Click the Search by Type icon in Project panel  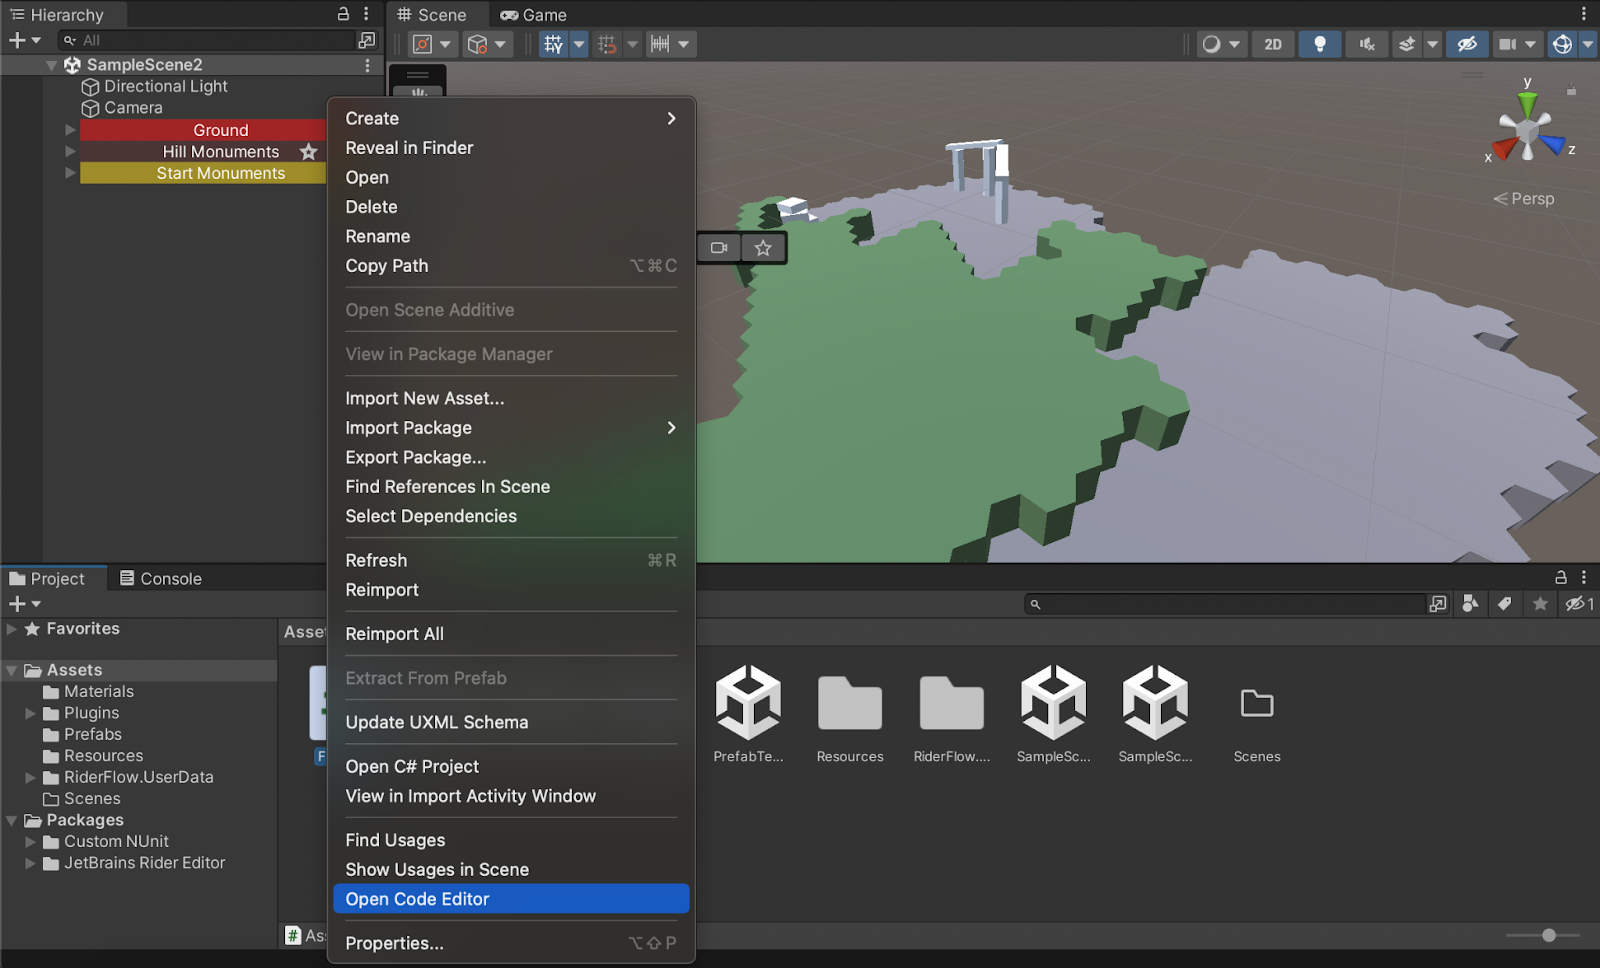point(1470,604)
